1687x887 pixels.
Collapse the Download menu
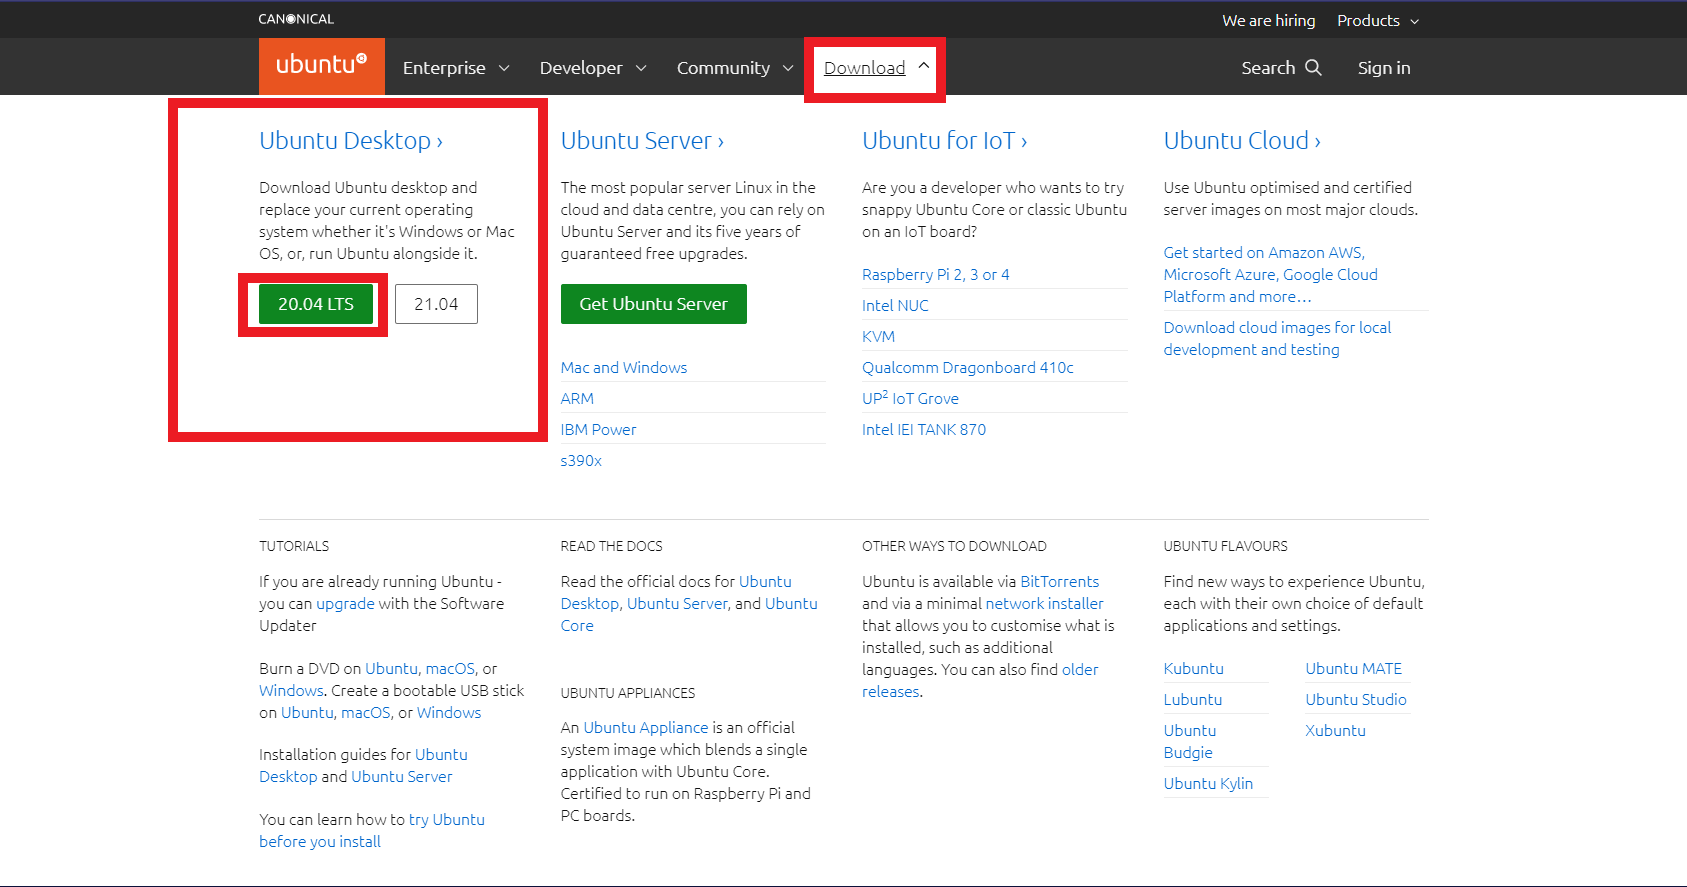(x=876, y=68)
